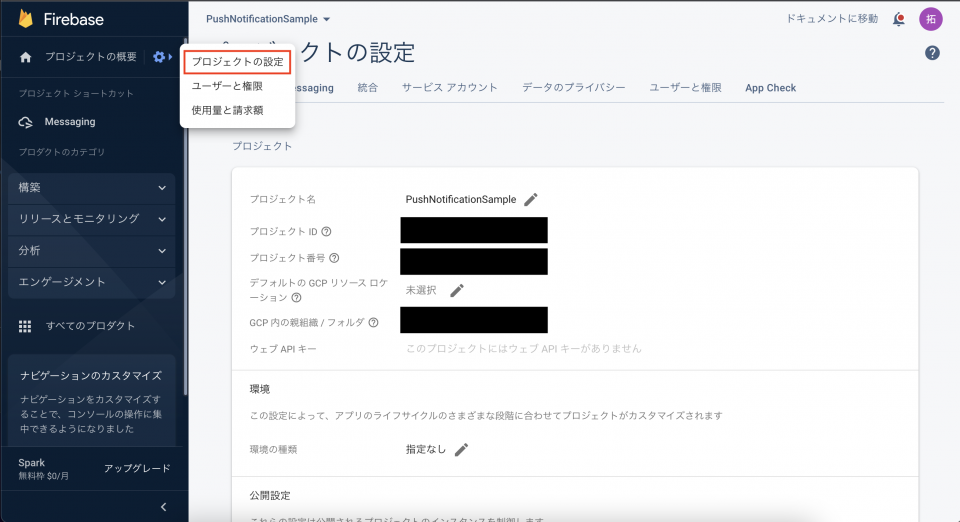Click the アップグレード button
The width and height of the screenshot is (960, 522).
tap(137, 469)
